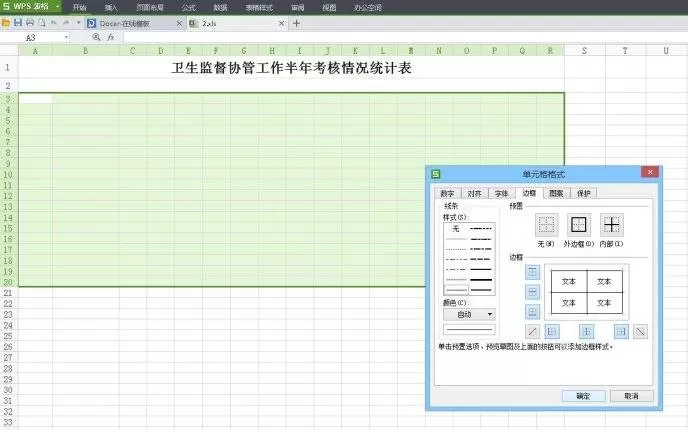The height and width of the screenshot is (430, 688).
Task: Open the 开始 ribbon menu
Action: 79,7
